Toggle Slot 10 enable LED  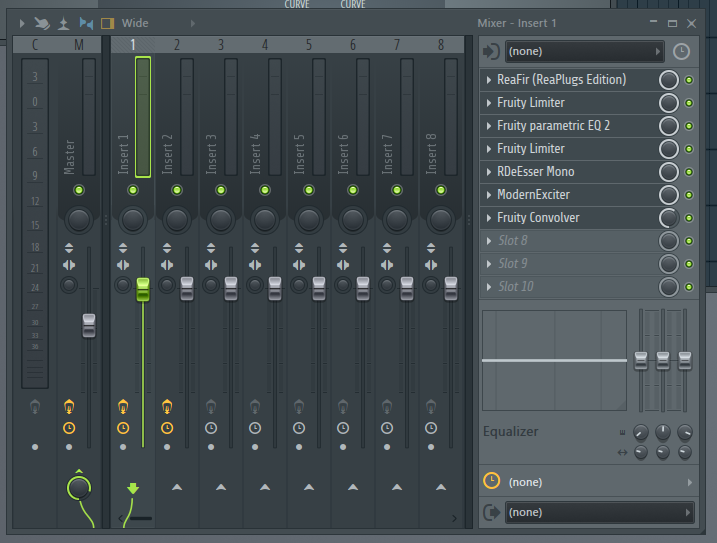pos(689,287)
